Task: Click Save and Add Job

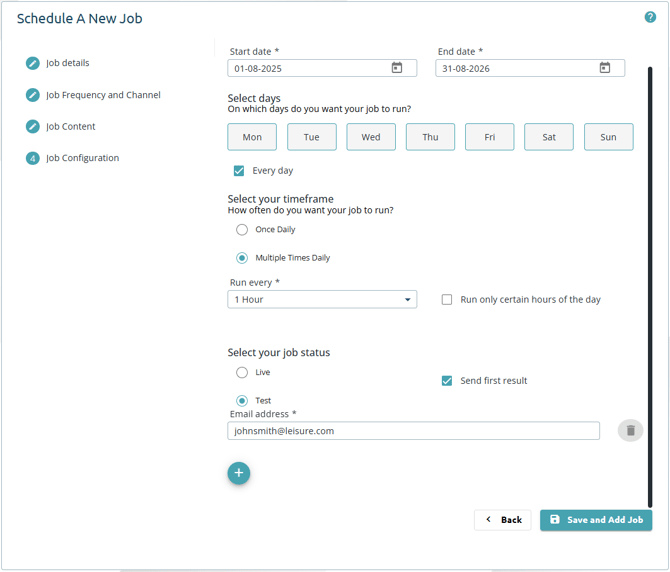Action: (x=596, y=520)
